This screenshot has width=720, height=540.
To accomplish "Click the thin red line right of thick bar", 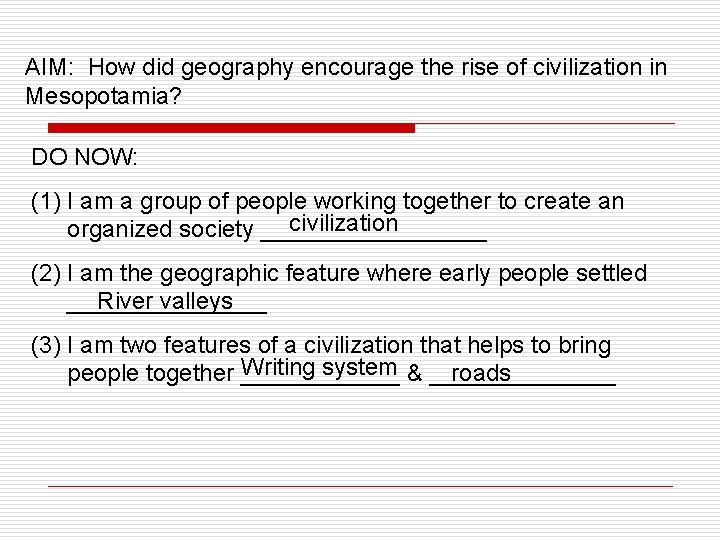I will pos(545,124).
